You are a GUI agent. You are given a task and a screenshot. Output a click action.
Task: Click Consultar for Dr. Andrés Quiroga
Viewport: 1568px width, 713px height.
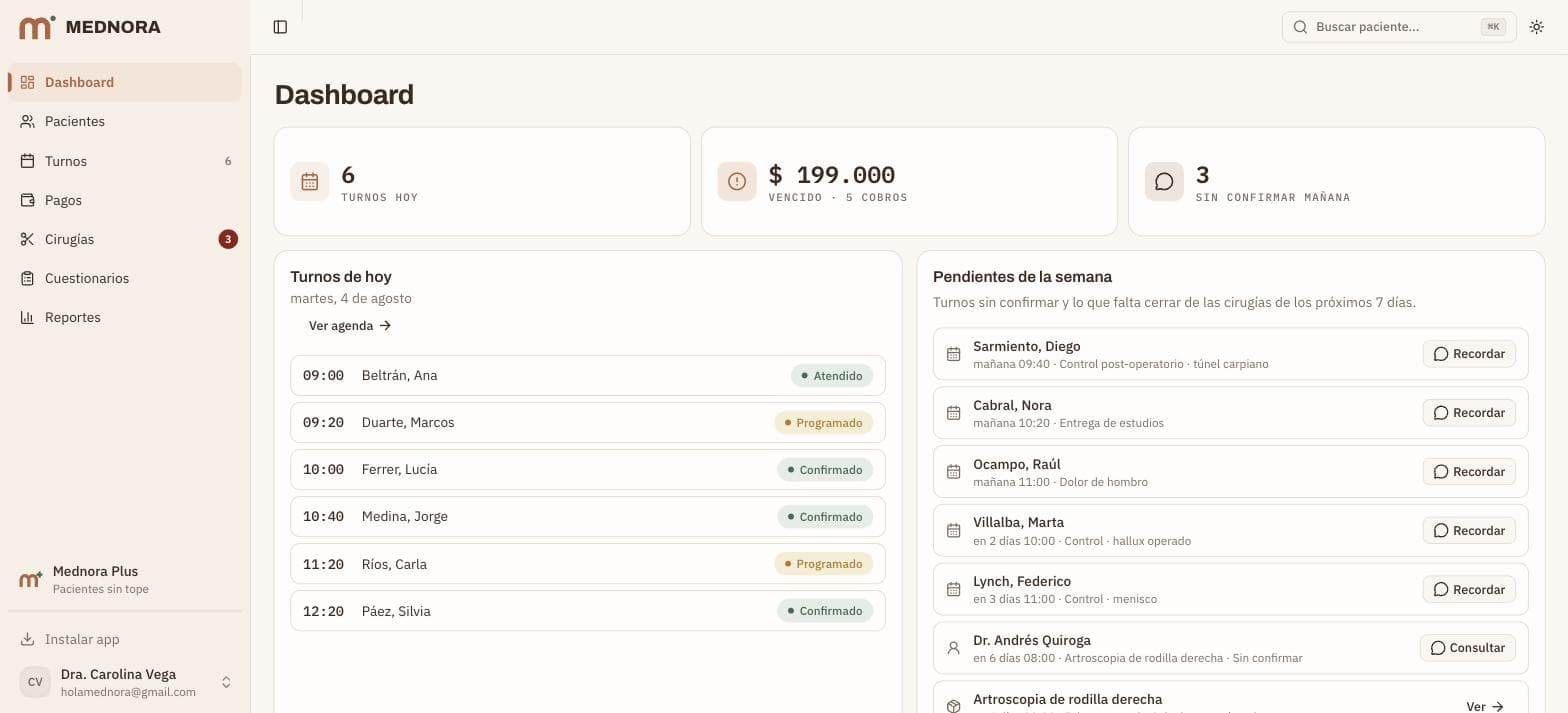pos(1468,648)
